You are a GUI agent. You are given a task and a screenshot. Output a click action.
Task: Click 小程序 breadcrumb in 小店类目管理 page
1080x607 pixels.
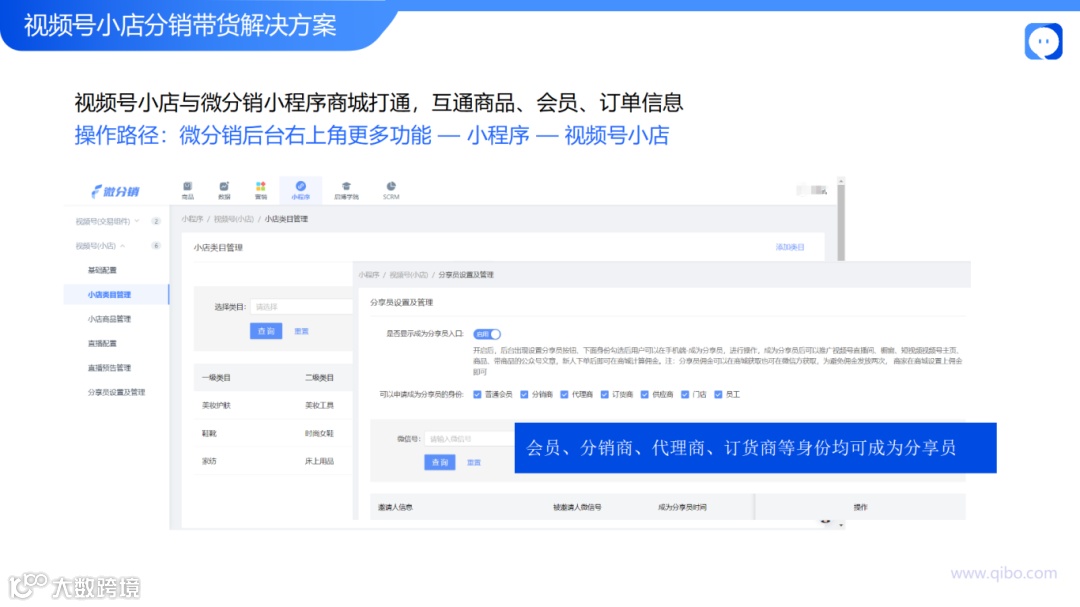coord(192,219)
